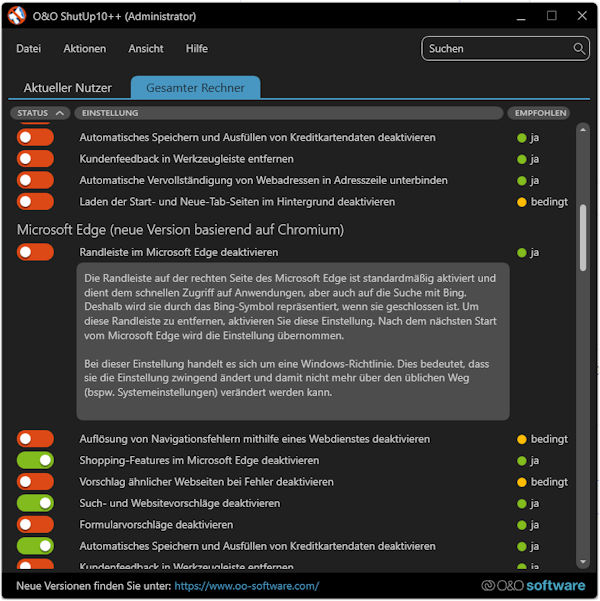Toggle Kundenfeedback in Werkzeugleiste entfernen switch
The image size is (600, 601).
35,159
